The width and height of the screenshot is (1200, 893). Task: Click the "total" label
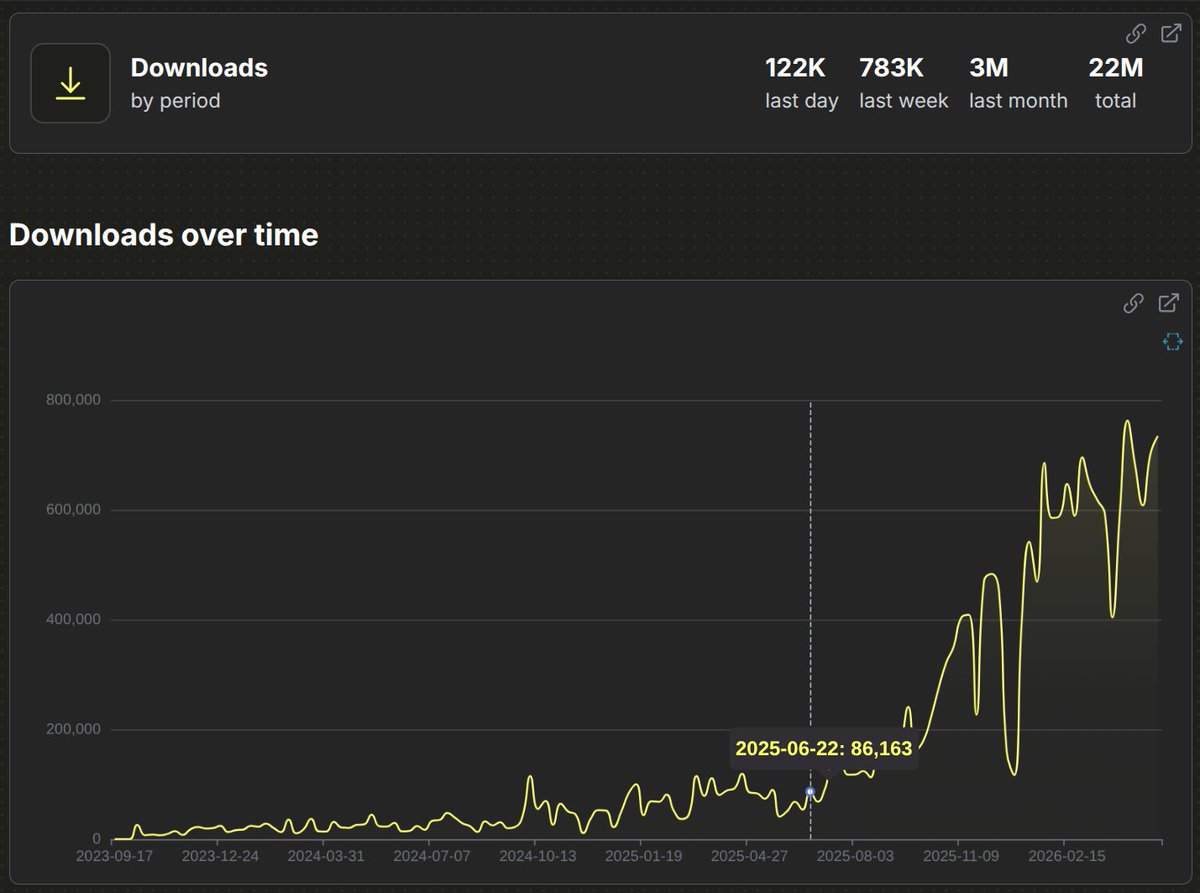pos(1115,101)
